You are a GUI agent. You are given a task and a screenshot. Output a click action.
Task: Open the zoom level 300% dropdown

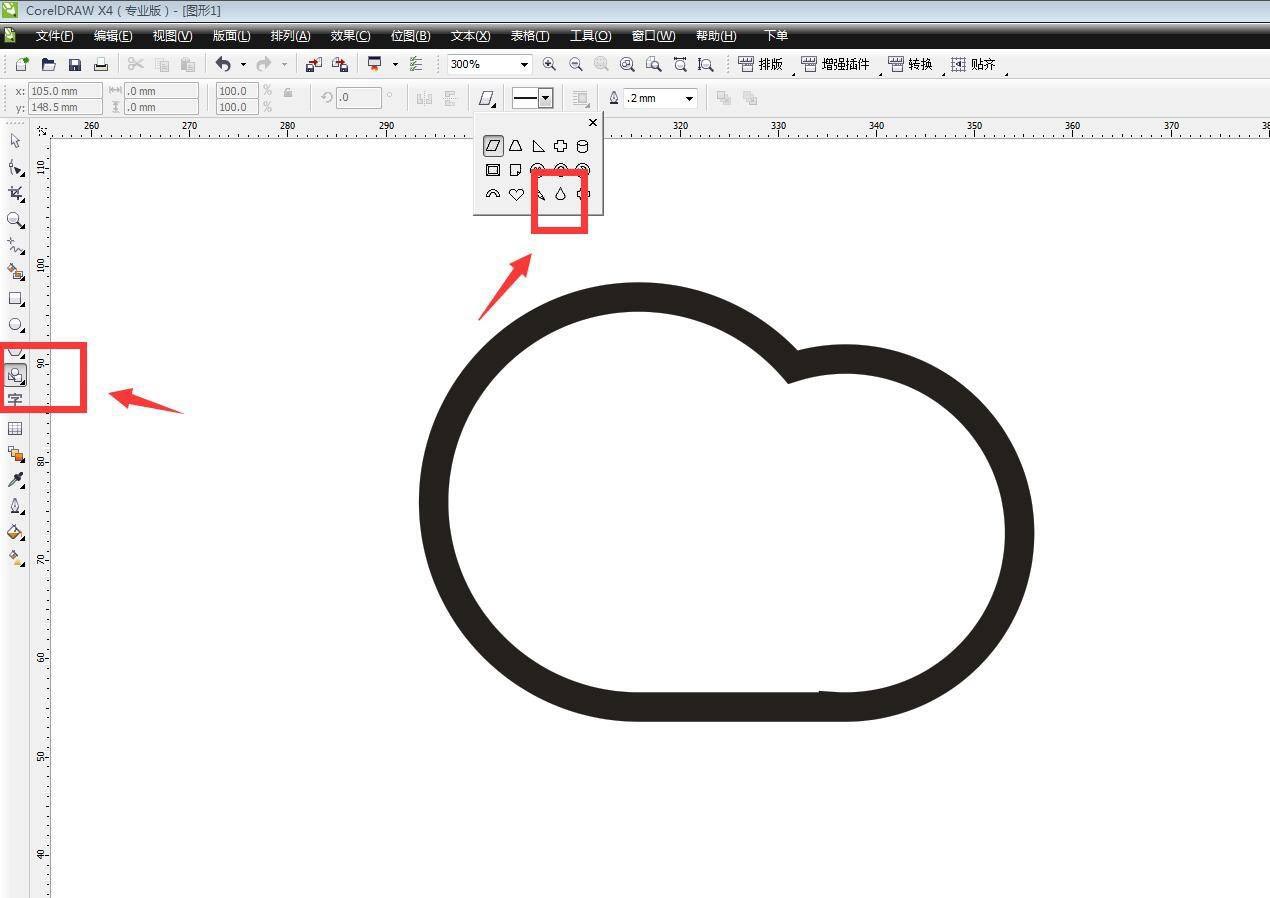coord(523,64)
